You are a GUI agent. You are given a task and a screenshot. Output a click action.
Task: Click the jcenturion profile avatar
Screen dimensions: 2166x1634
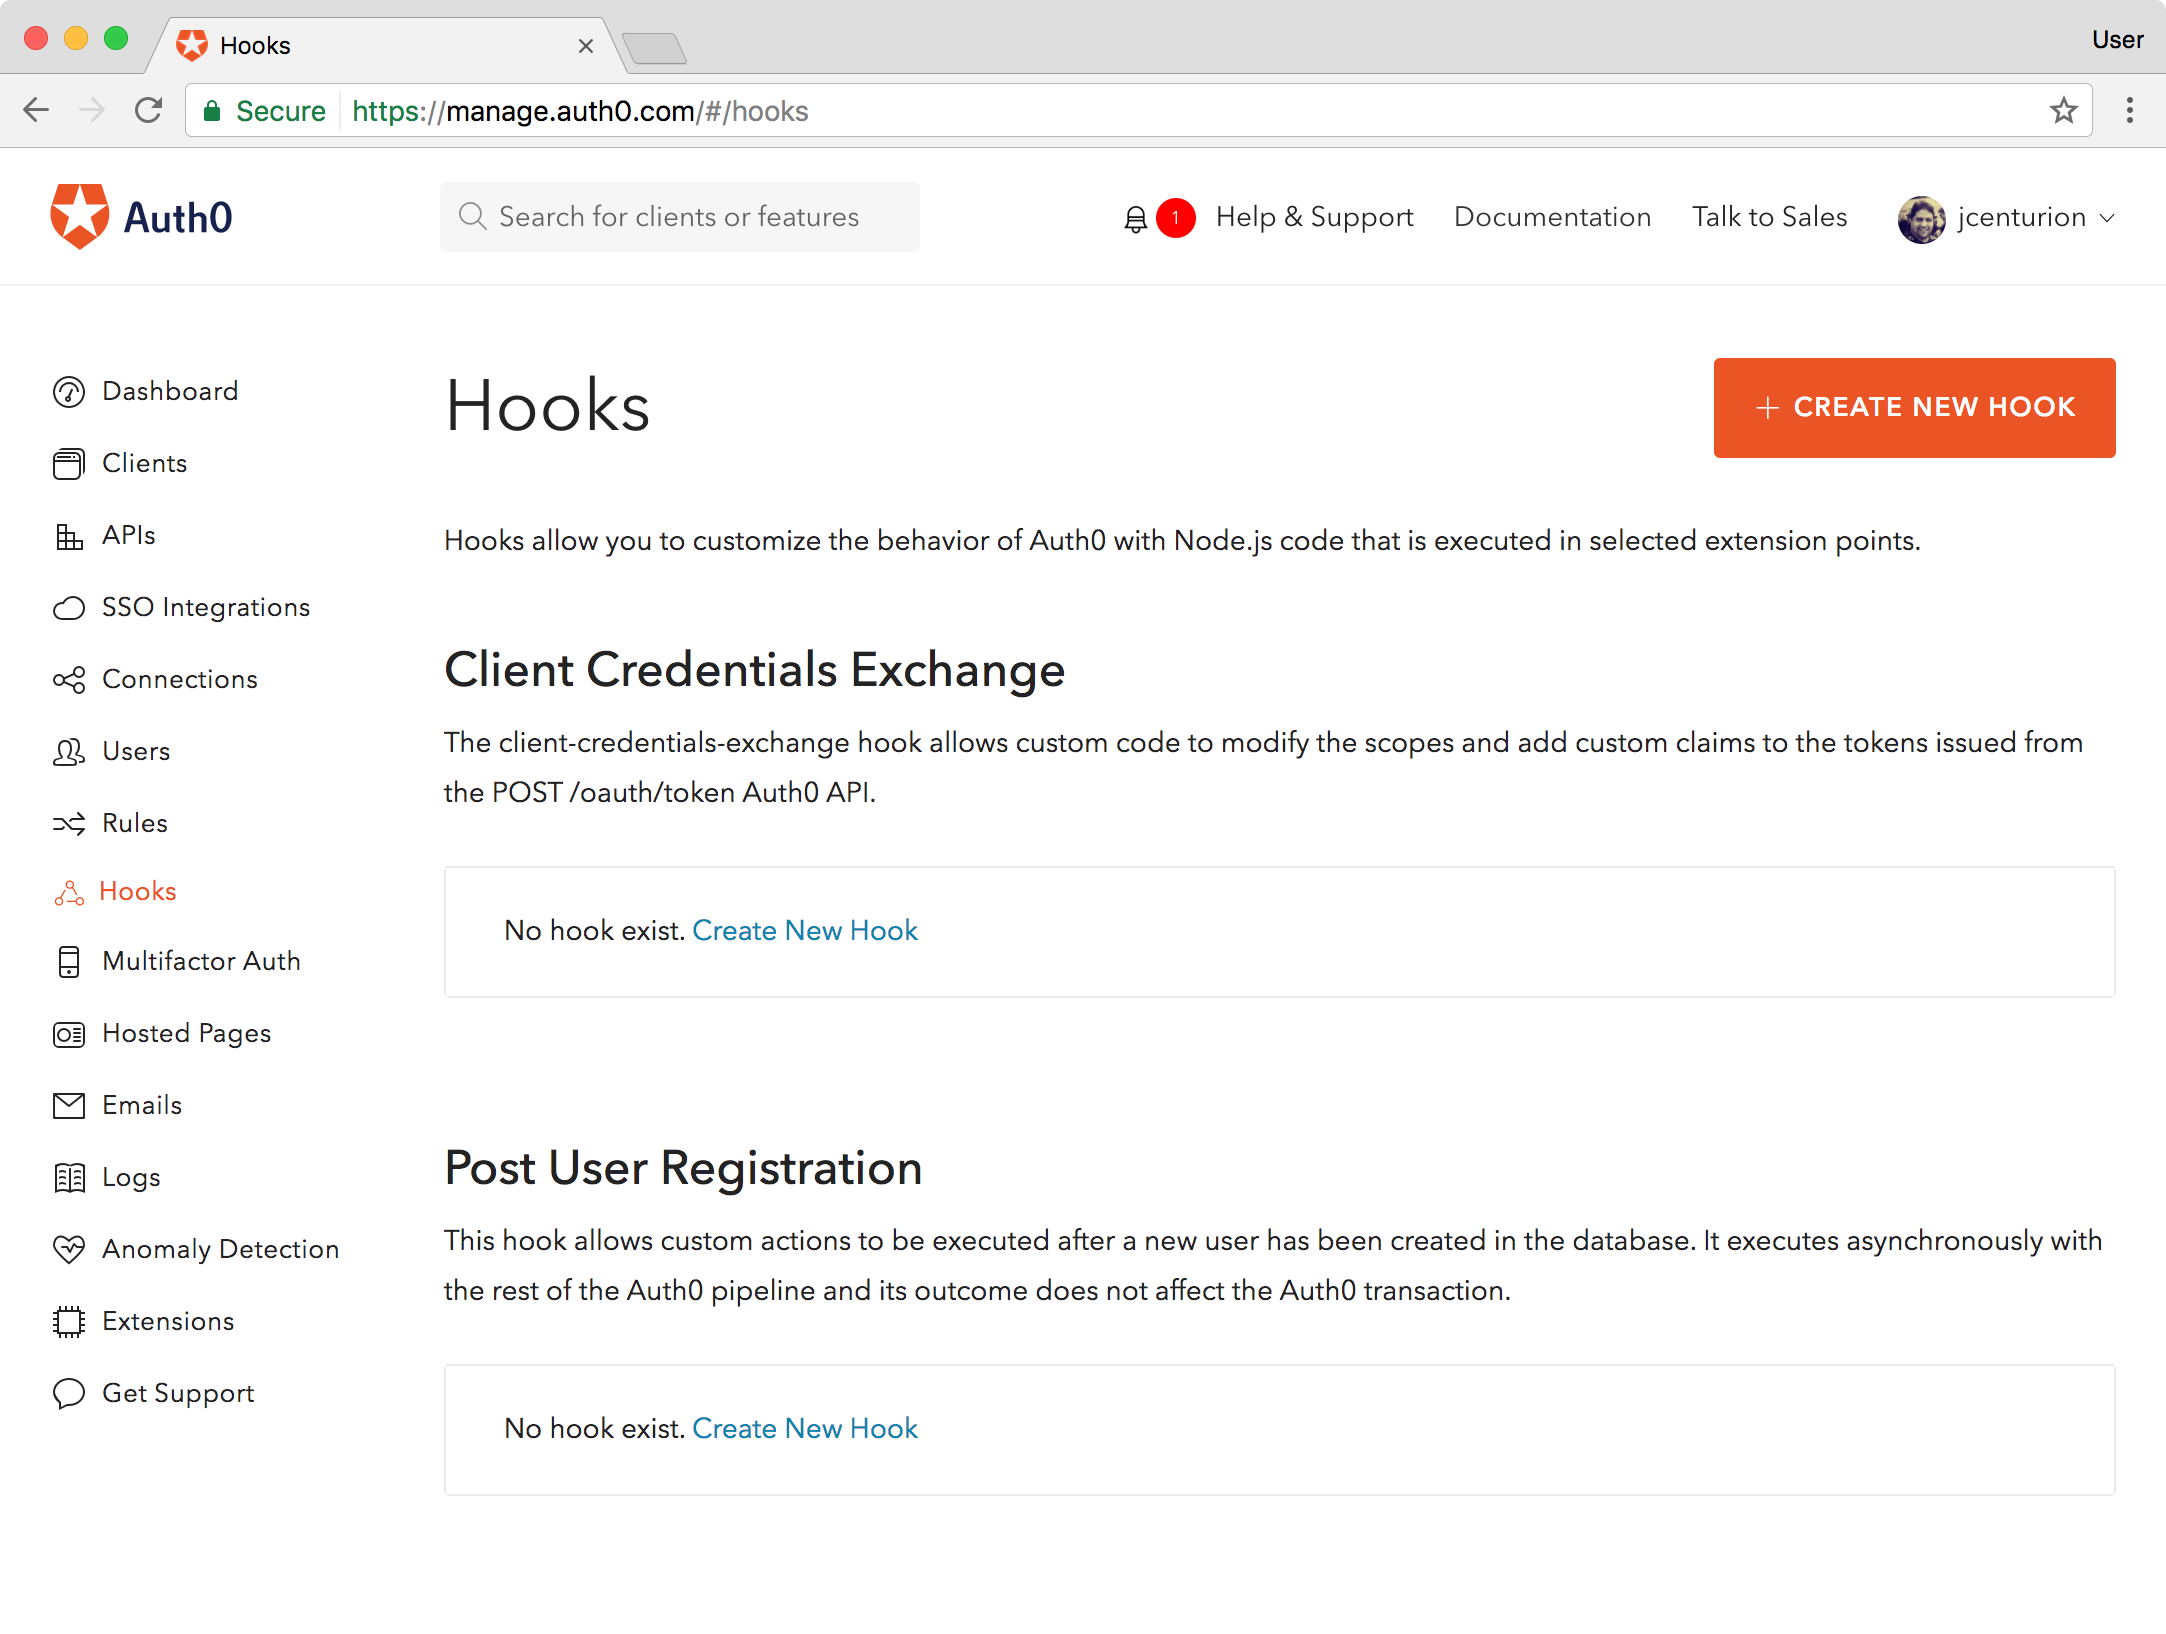pos(1921,218)
